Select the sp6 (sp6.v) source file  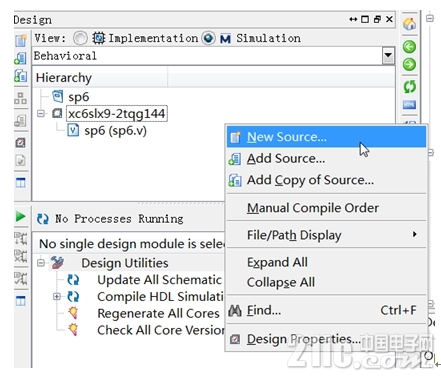click(115, 131)
